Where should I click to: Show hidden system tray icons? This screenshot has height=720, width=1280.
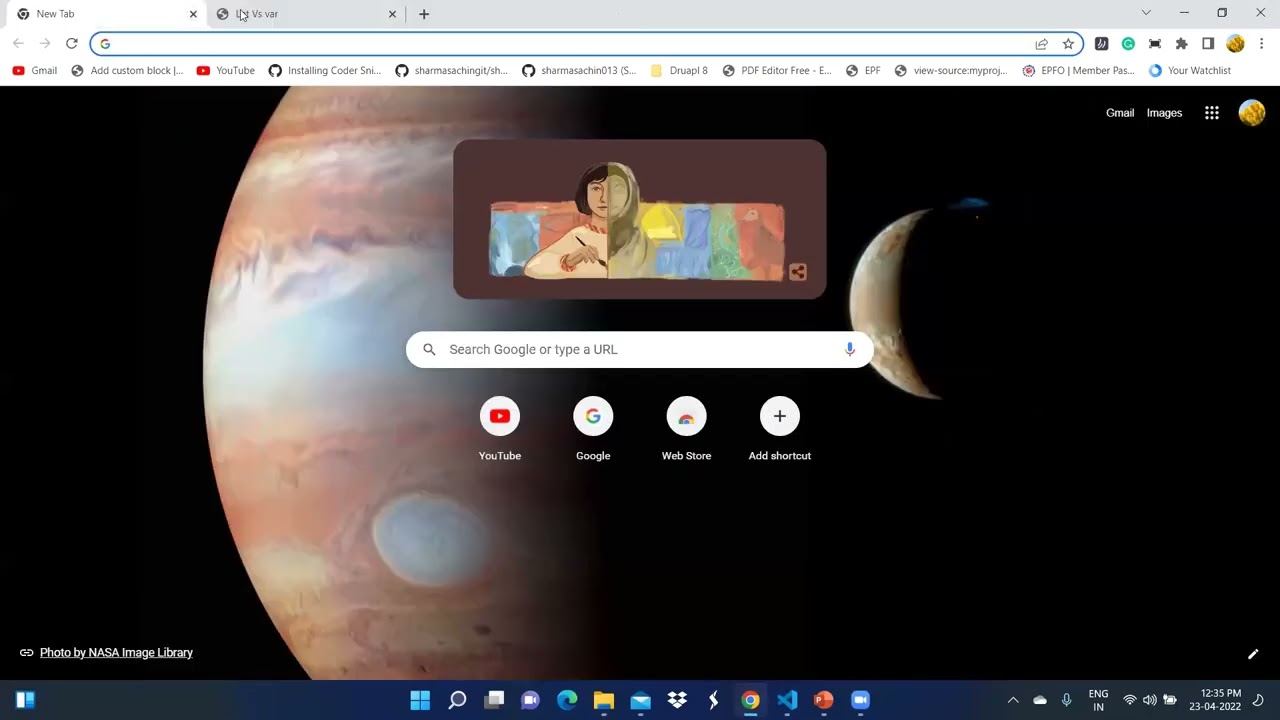pyautogui.click(x=1013, y=700)
